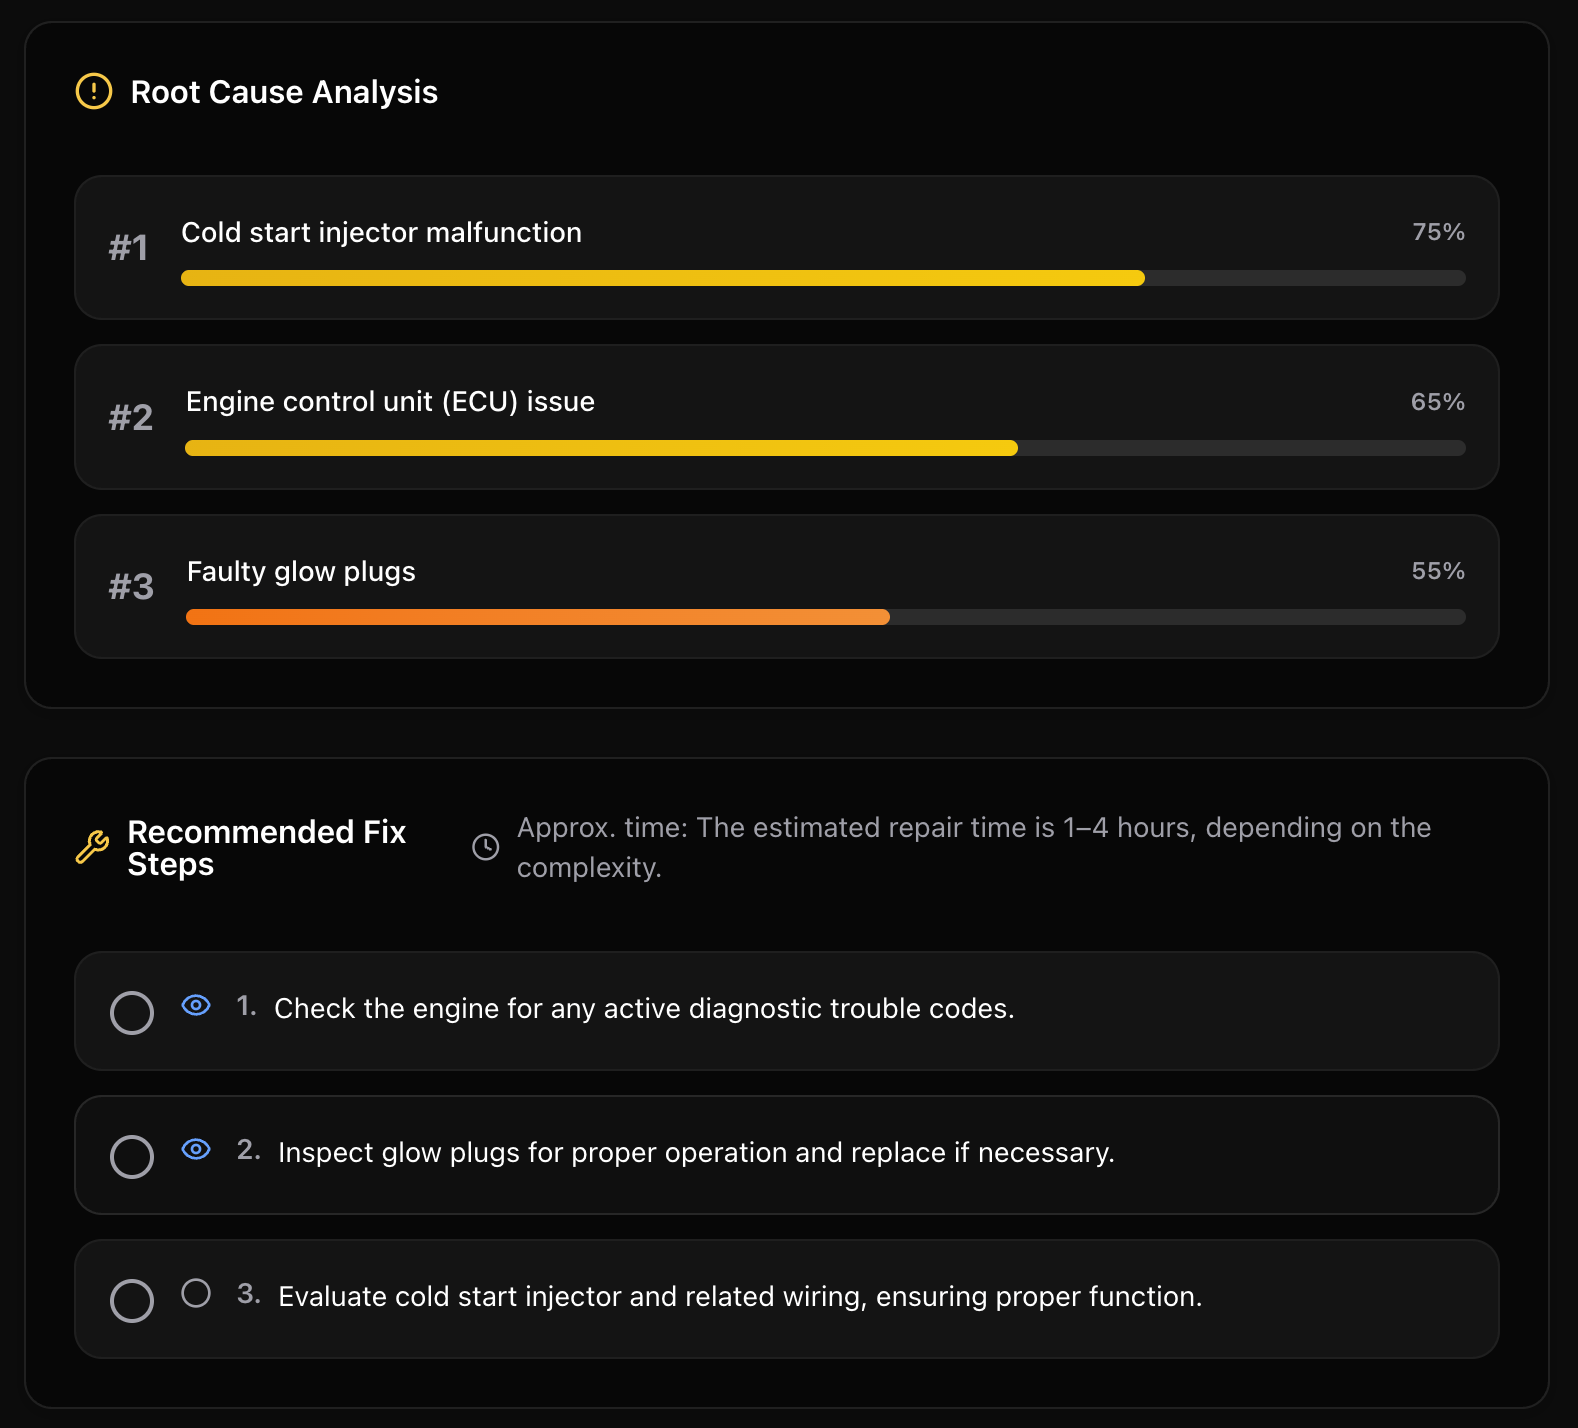Click the 55% orange progress bar
Viewport: 1578px width, 1428px height.
537,617
